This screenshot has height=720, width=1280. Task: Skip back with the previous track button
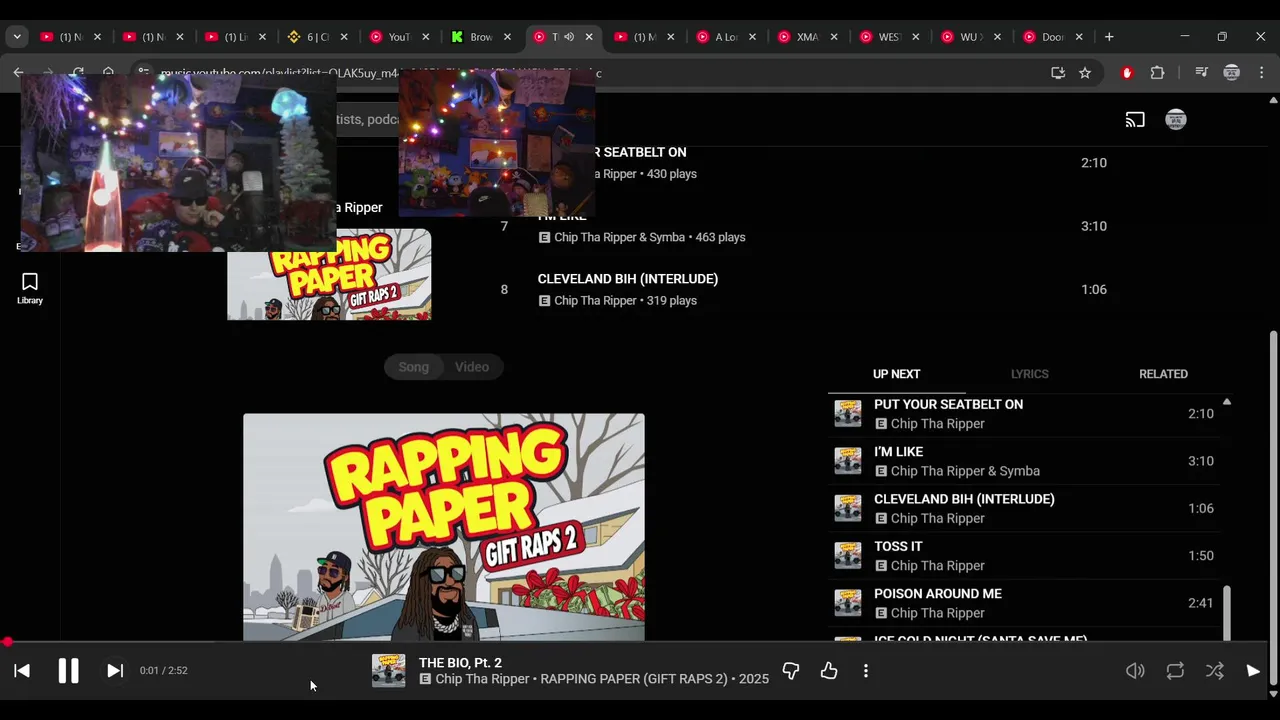pos(22,671)
